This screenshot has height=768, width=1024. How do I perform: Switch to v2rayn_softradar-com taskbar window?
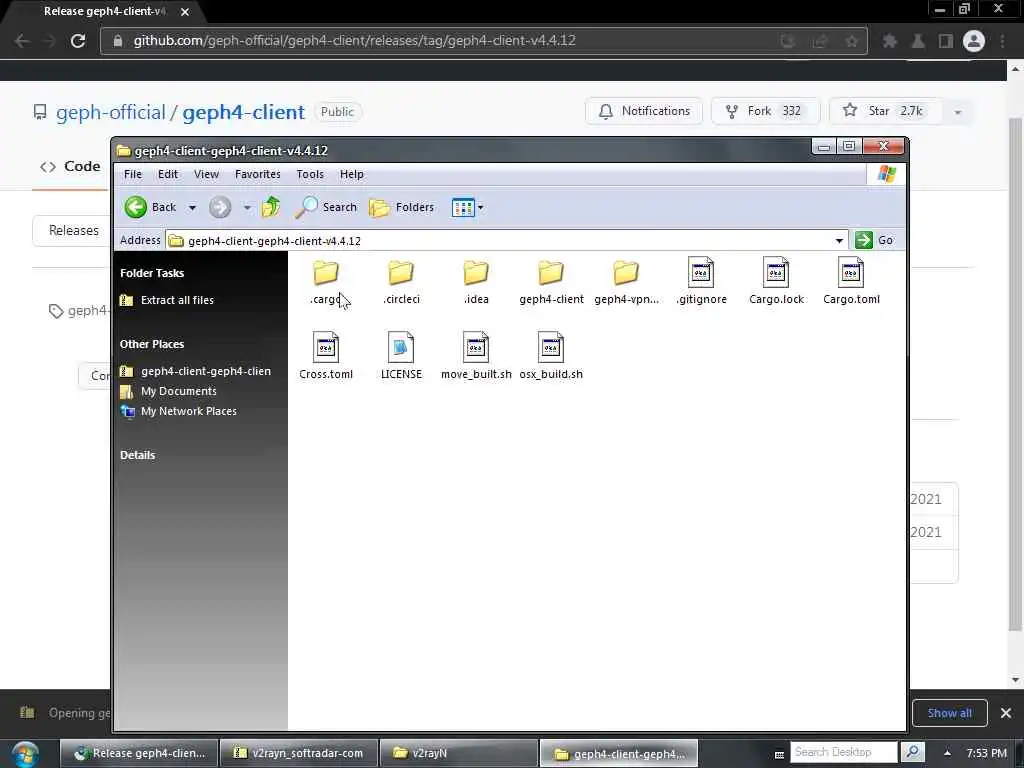pos(299,753)
